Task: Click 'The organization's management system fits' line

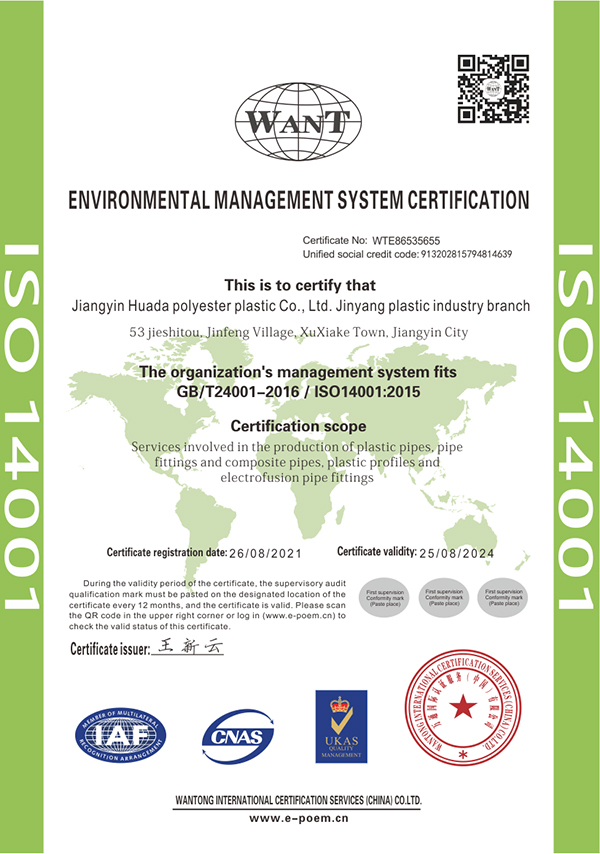Action: pyautogui.click(x=298, y=373)
